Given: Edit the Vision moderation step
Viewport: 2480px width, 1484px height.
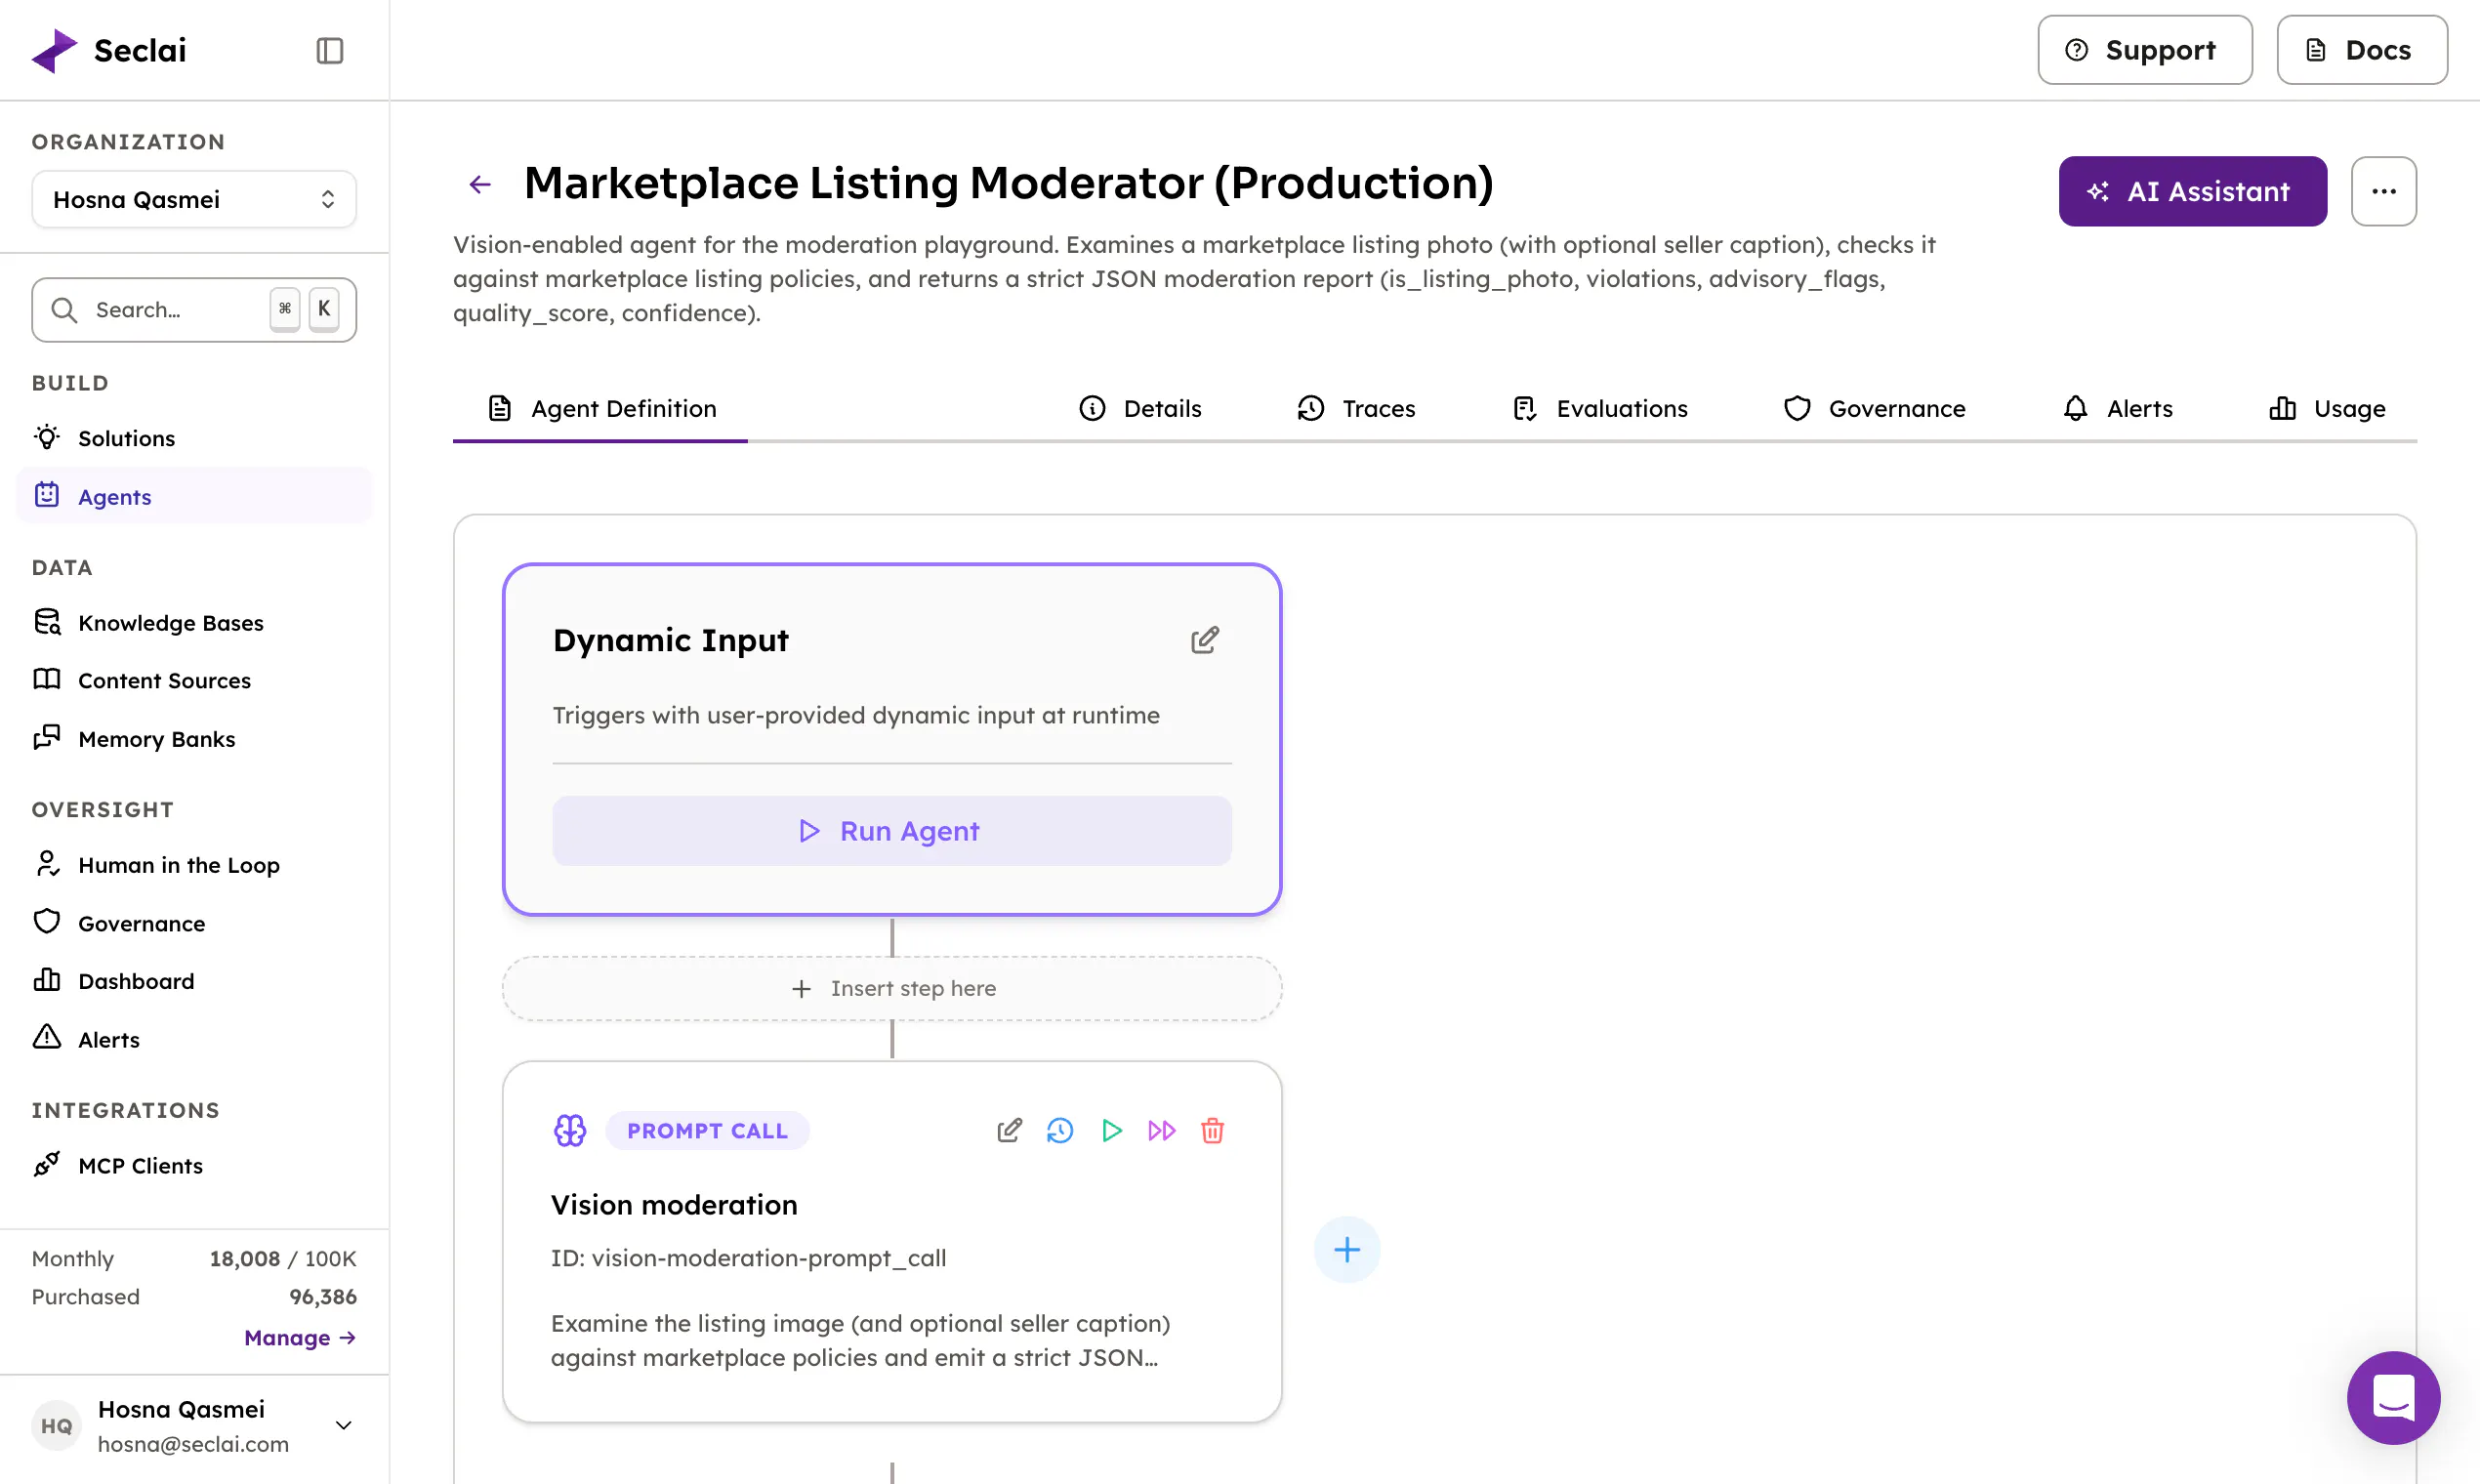Looking at the screenshot, I should point(1009,1131).
